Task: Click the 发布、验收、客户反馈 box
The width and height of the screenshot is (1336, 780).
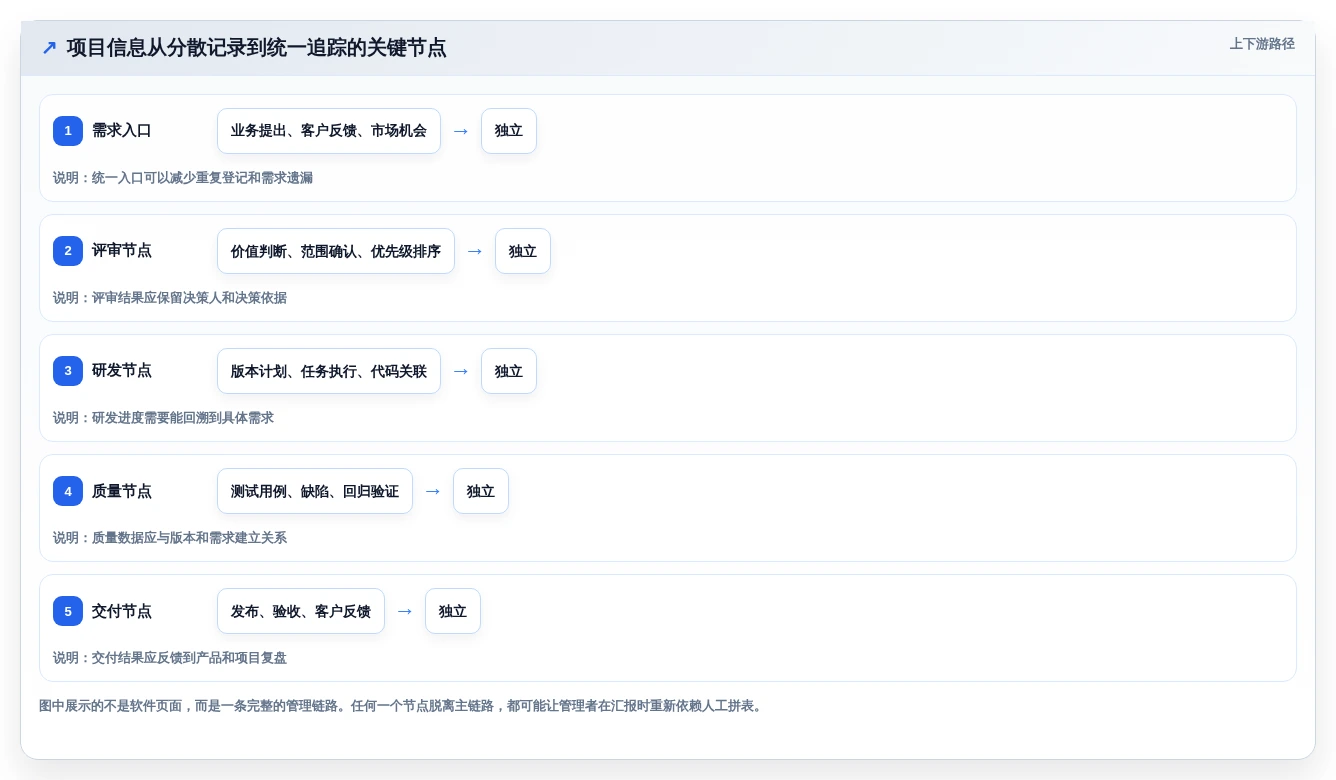Action: 301,611
